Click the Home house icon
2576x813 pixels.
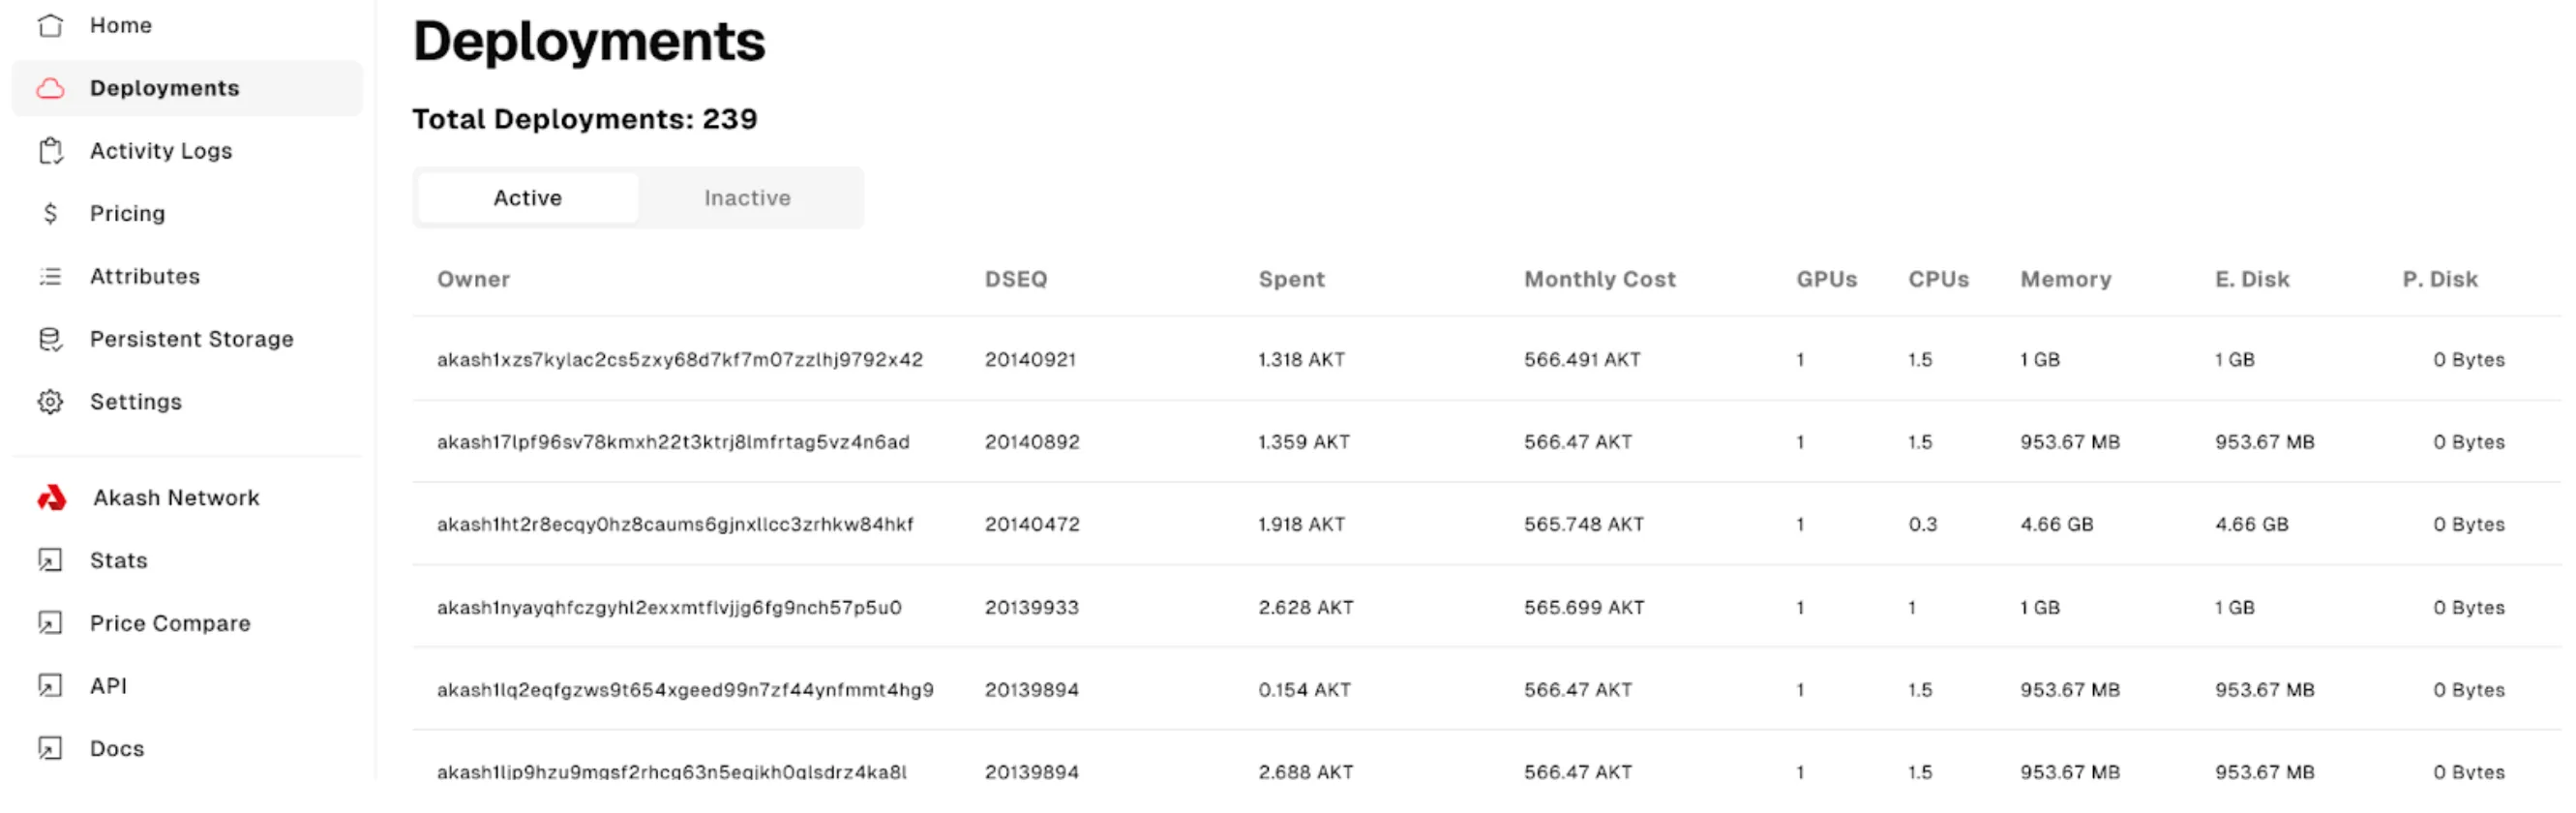[50, 25]
